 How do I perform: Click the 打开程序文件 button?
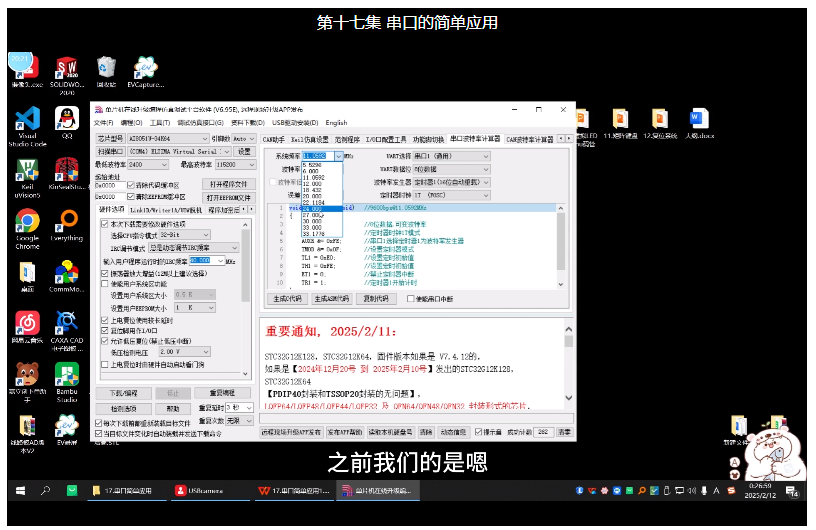coord(228,185)
